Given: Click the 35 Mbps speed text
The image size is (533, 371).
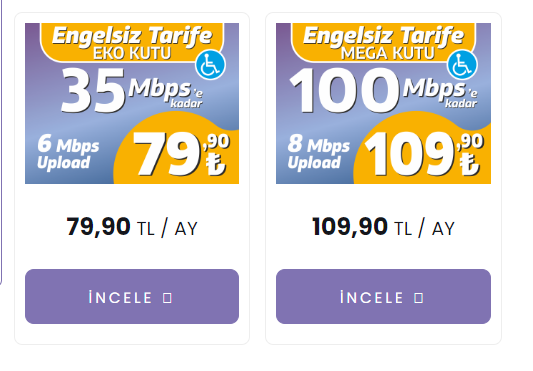Looking at the screenshot, I should pos(132,90).
